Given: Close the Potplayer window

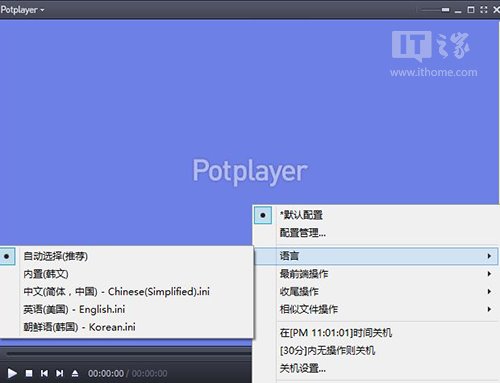Looking at the screenshot, I should point(496,10).
